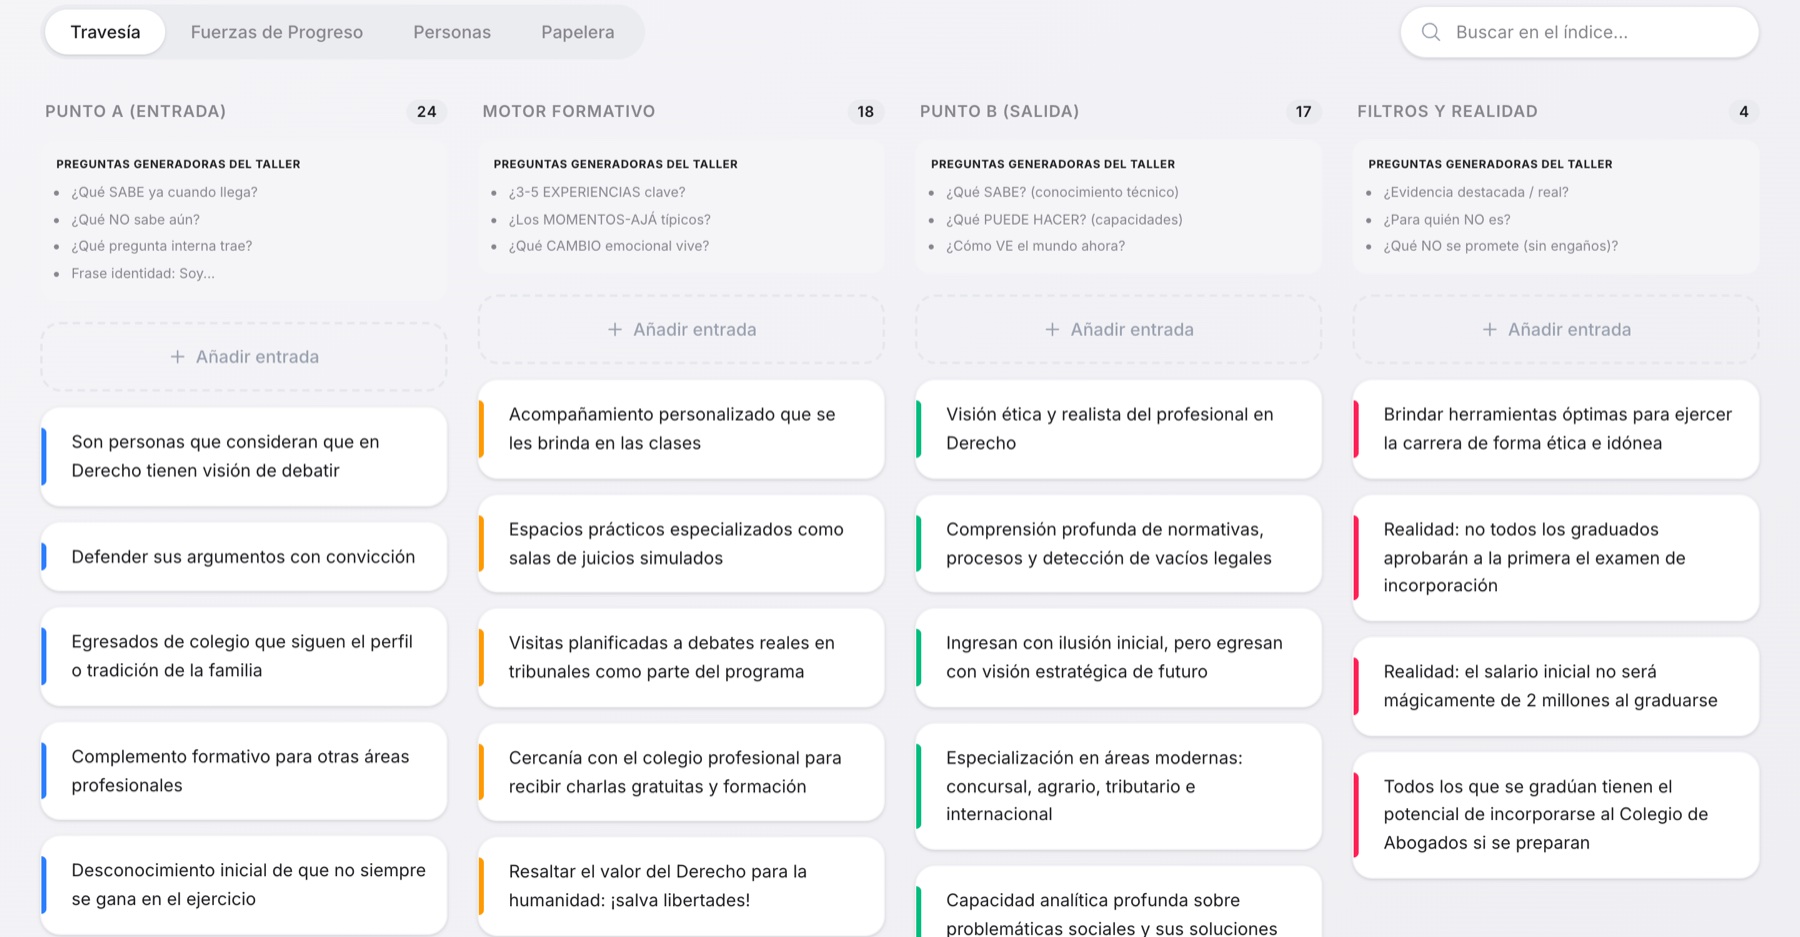The width and height of the screenshot is (1800, 937).
Task: Click the search magnifier icon
Action: tap(1430, 32)
